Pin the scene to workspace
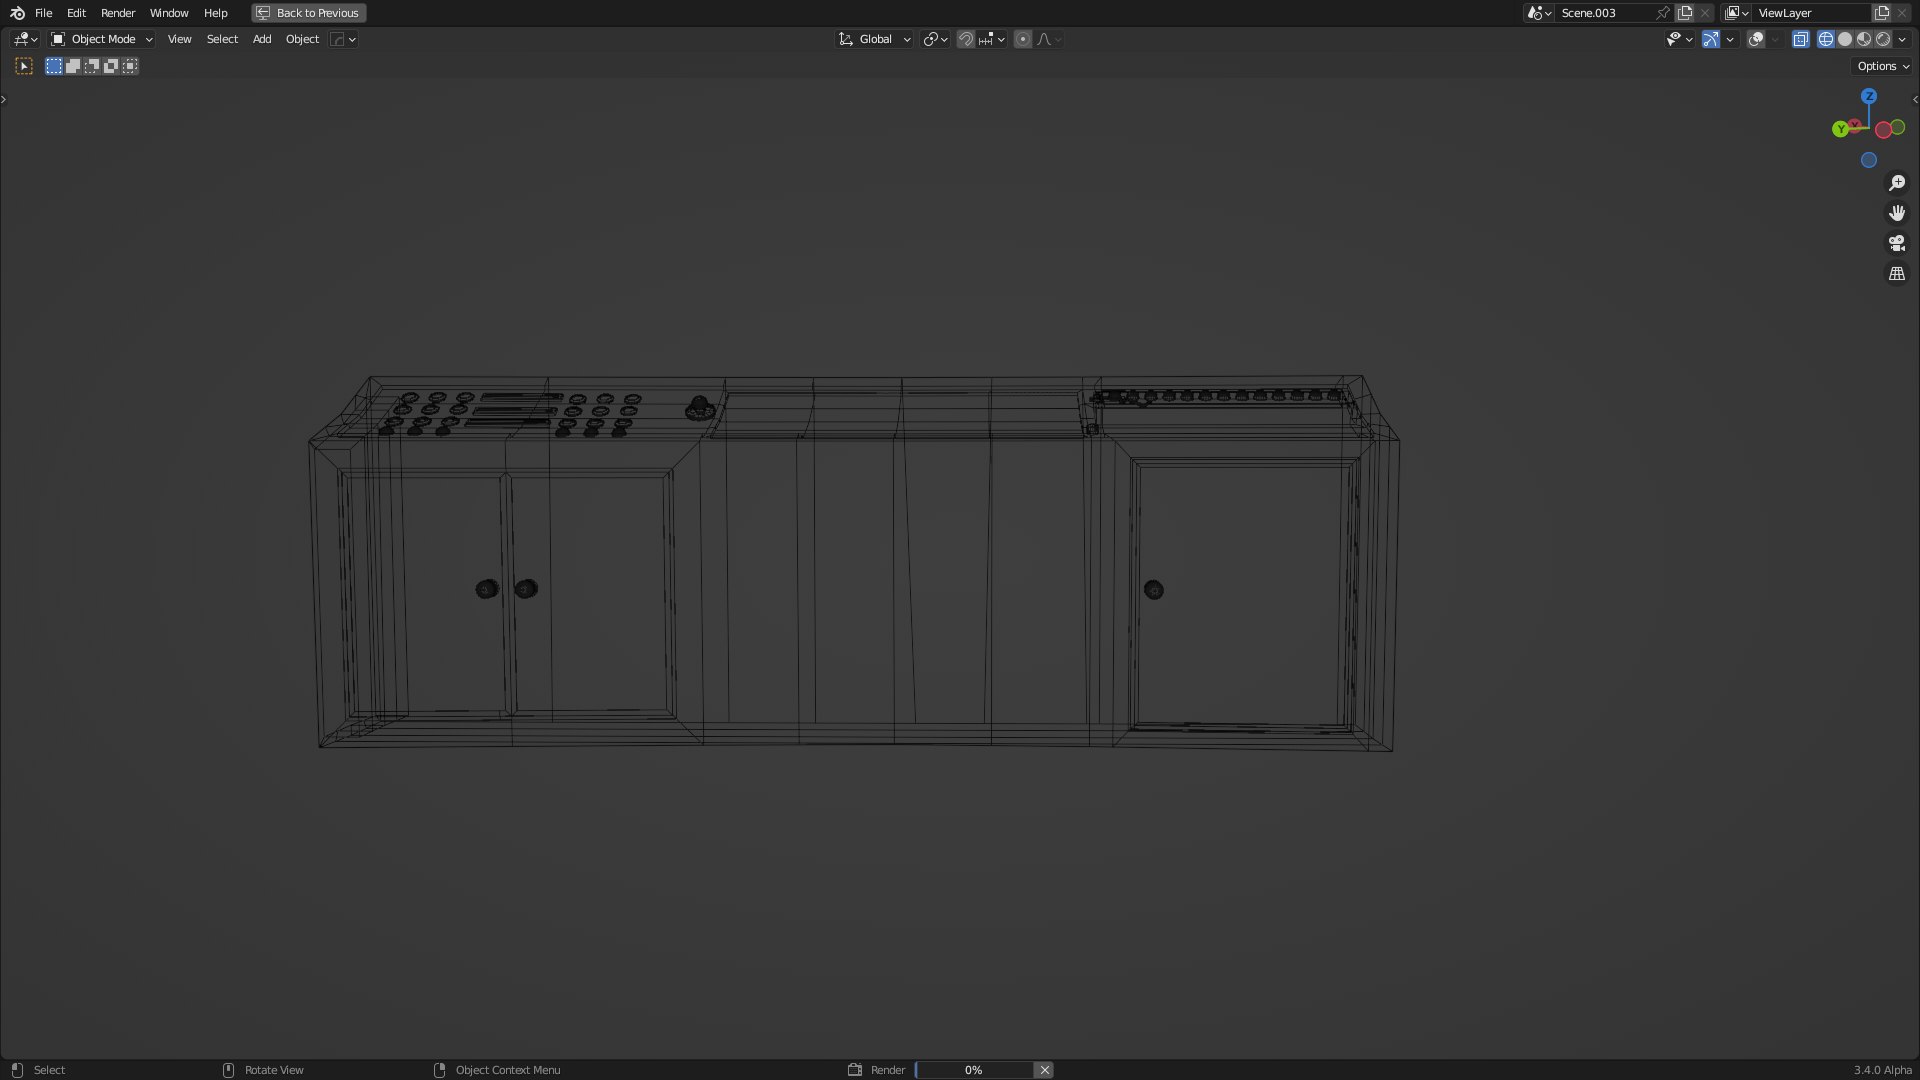 click(x=1663, y=13)
